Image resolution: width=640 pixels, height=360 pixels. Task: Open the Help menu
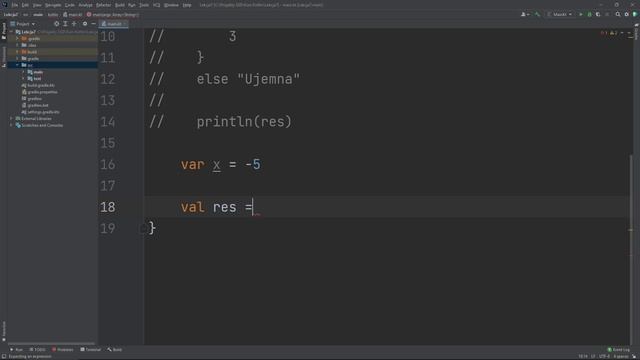click(x=187, y=5)
